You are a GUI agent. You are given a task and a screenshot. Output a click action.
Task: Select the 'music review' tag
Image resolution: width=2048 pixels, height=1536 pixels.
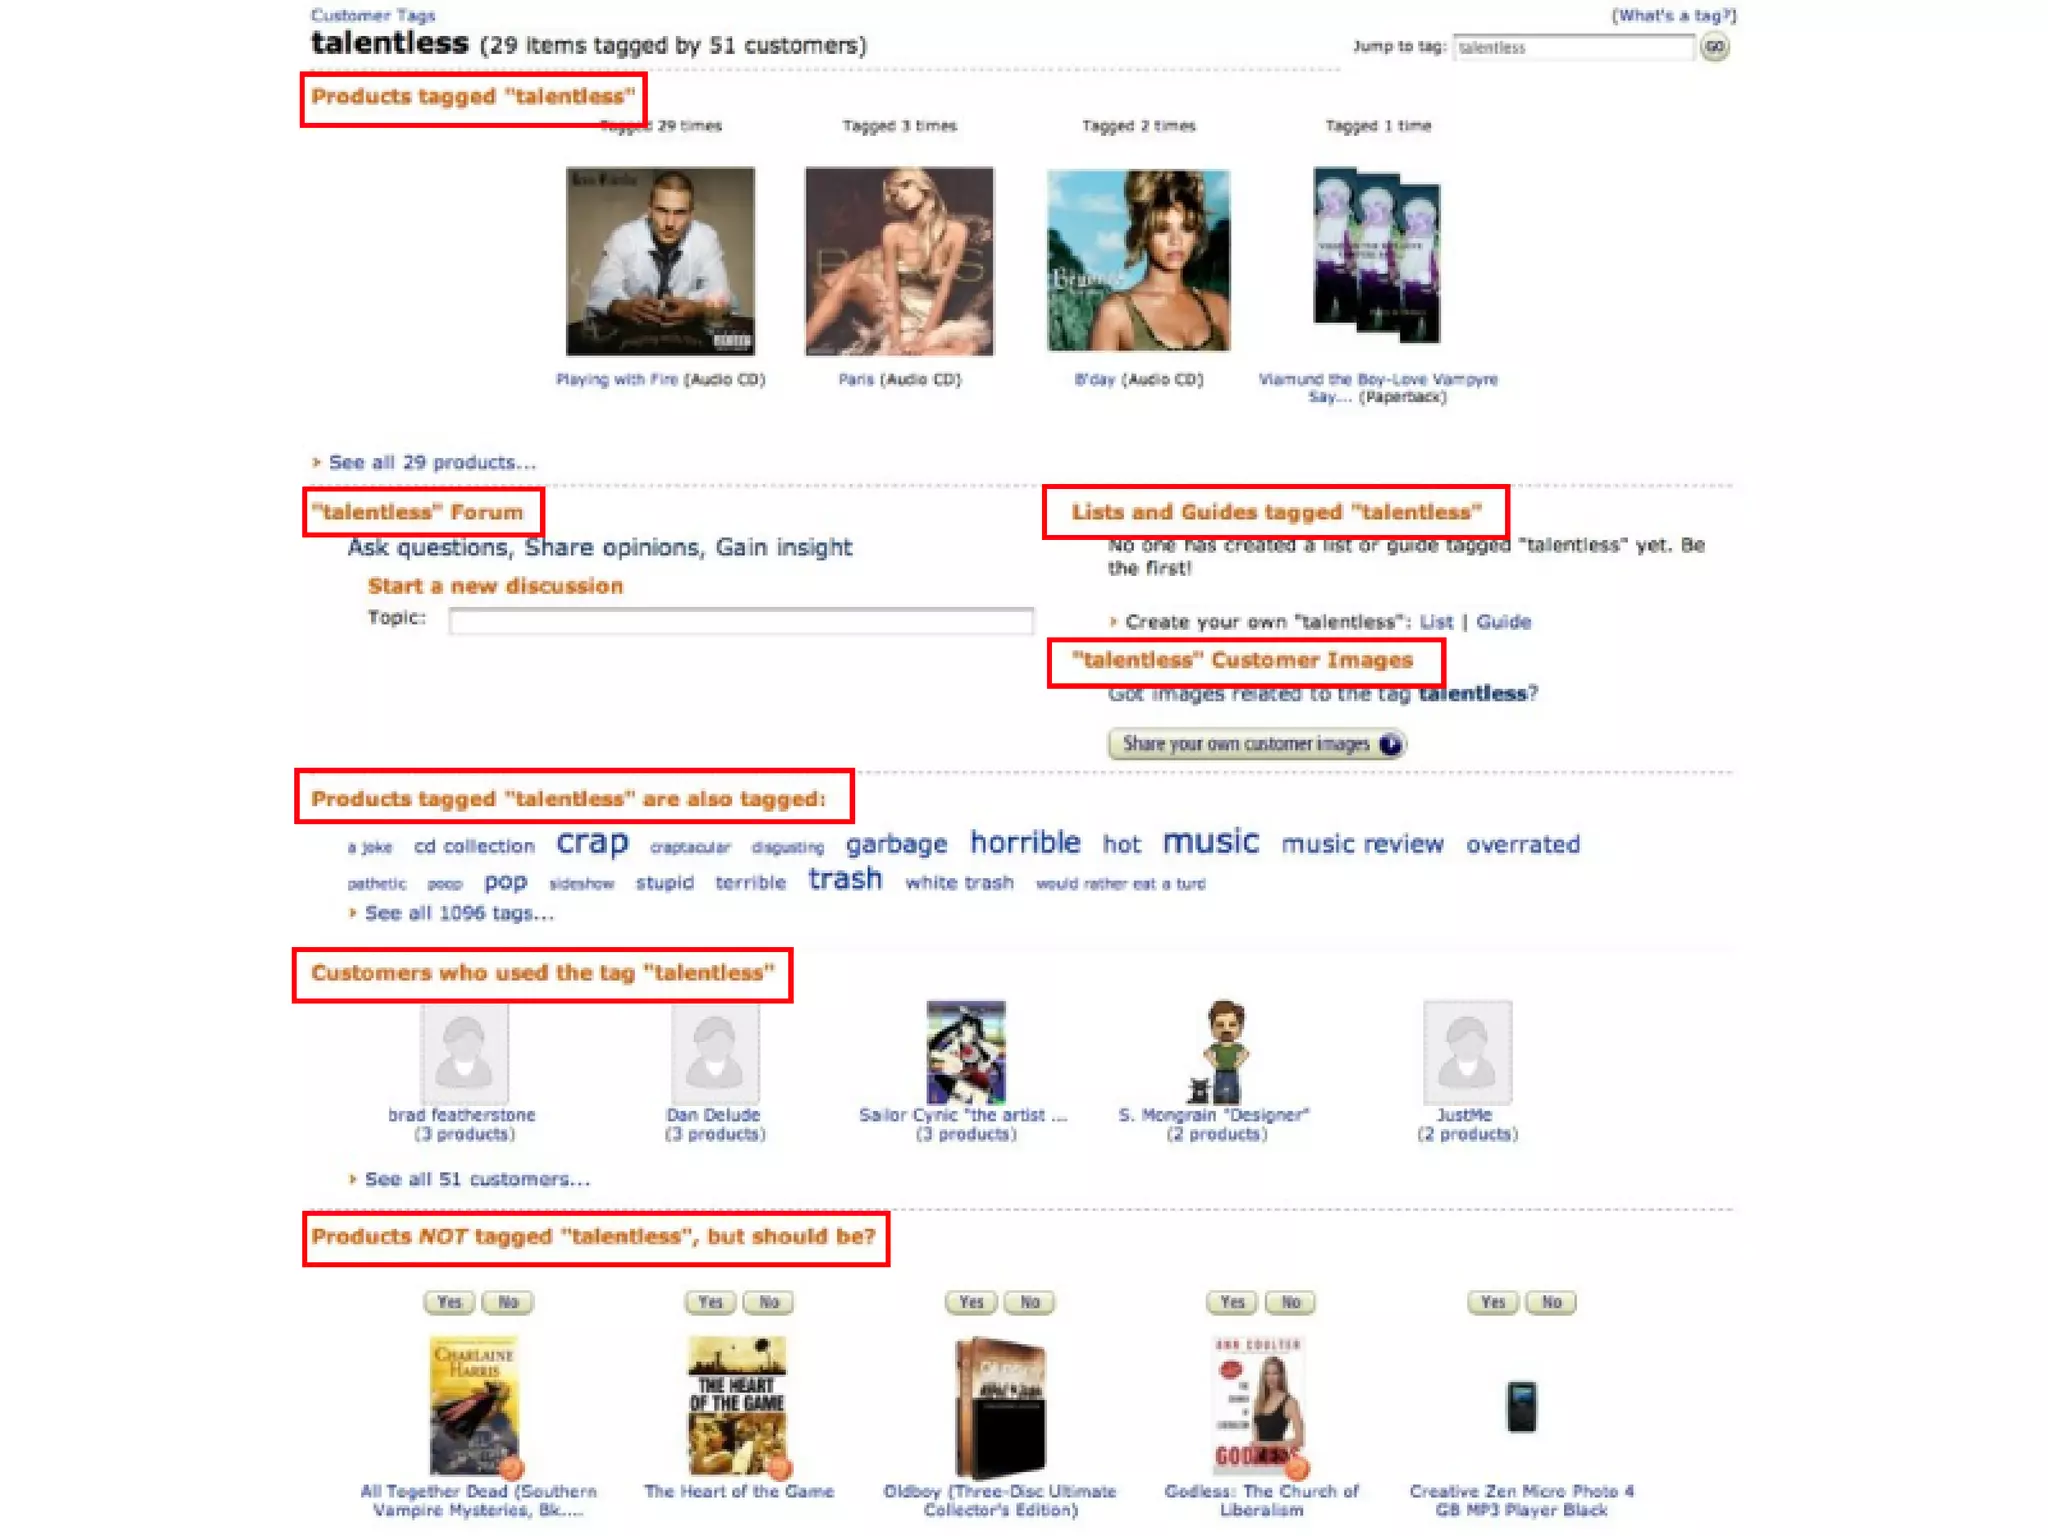[1362, 844]
